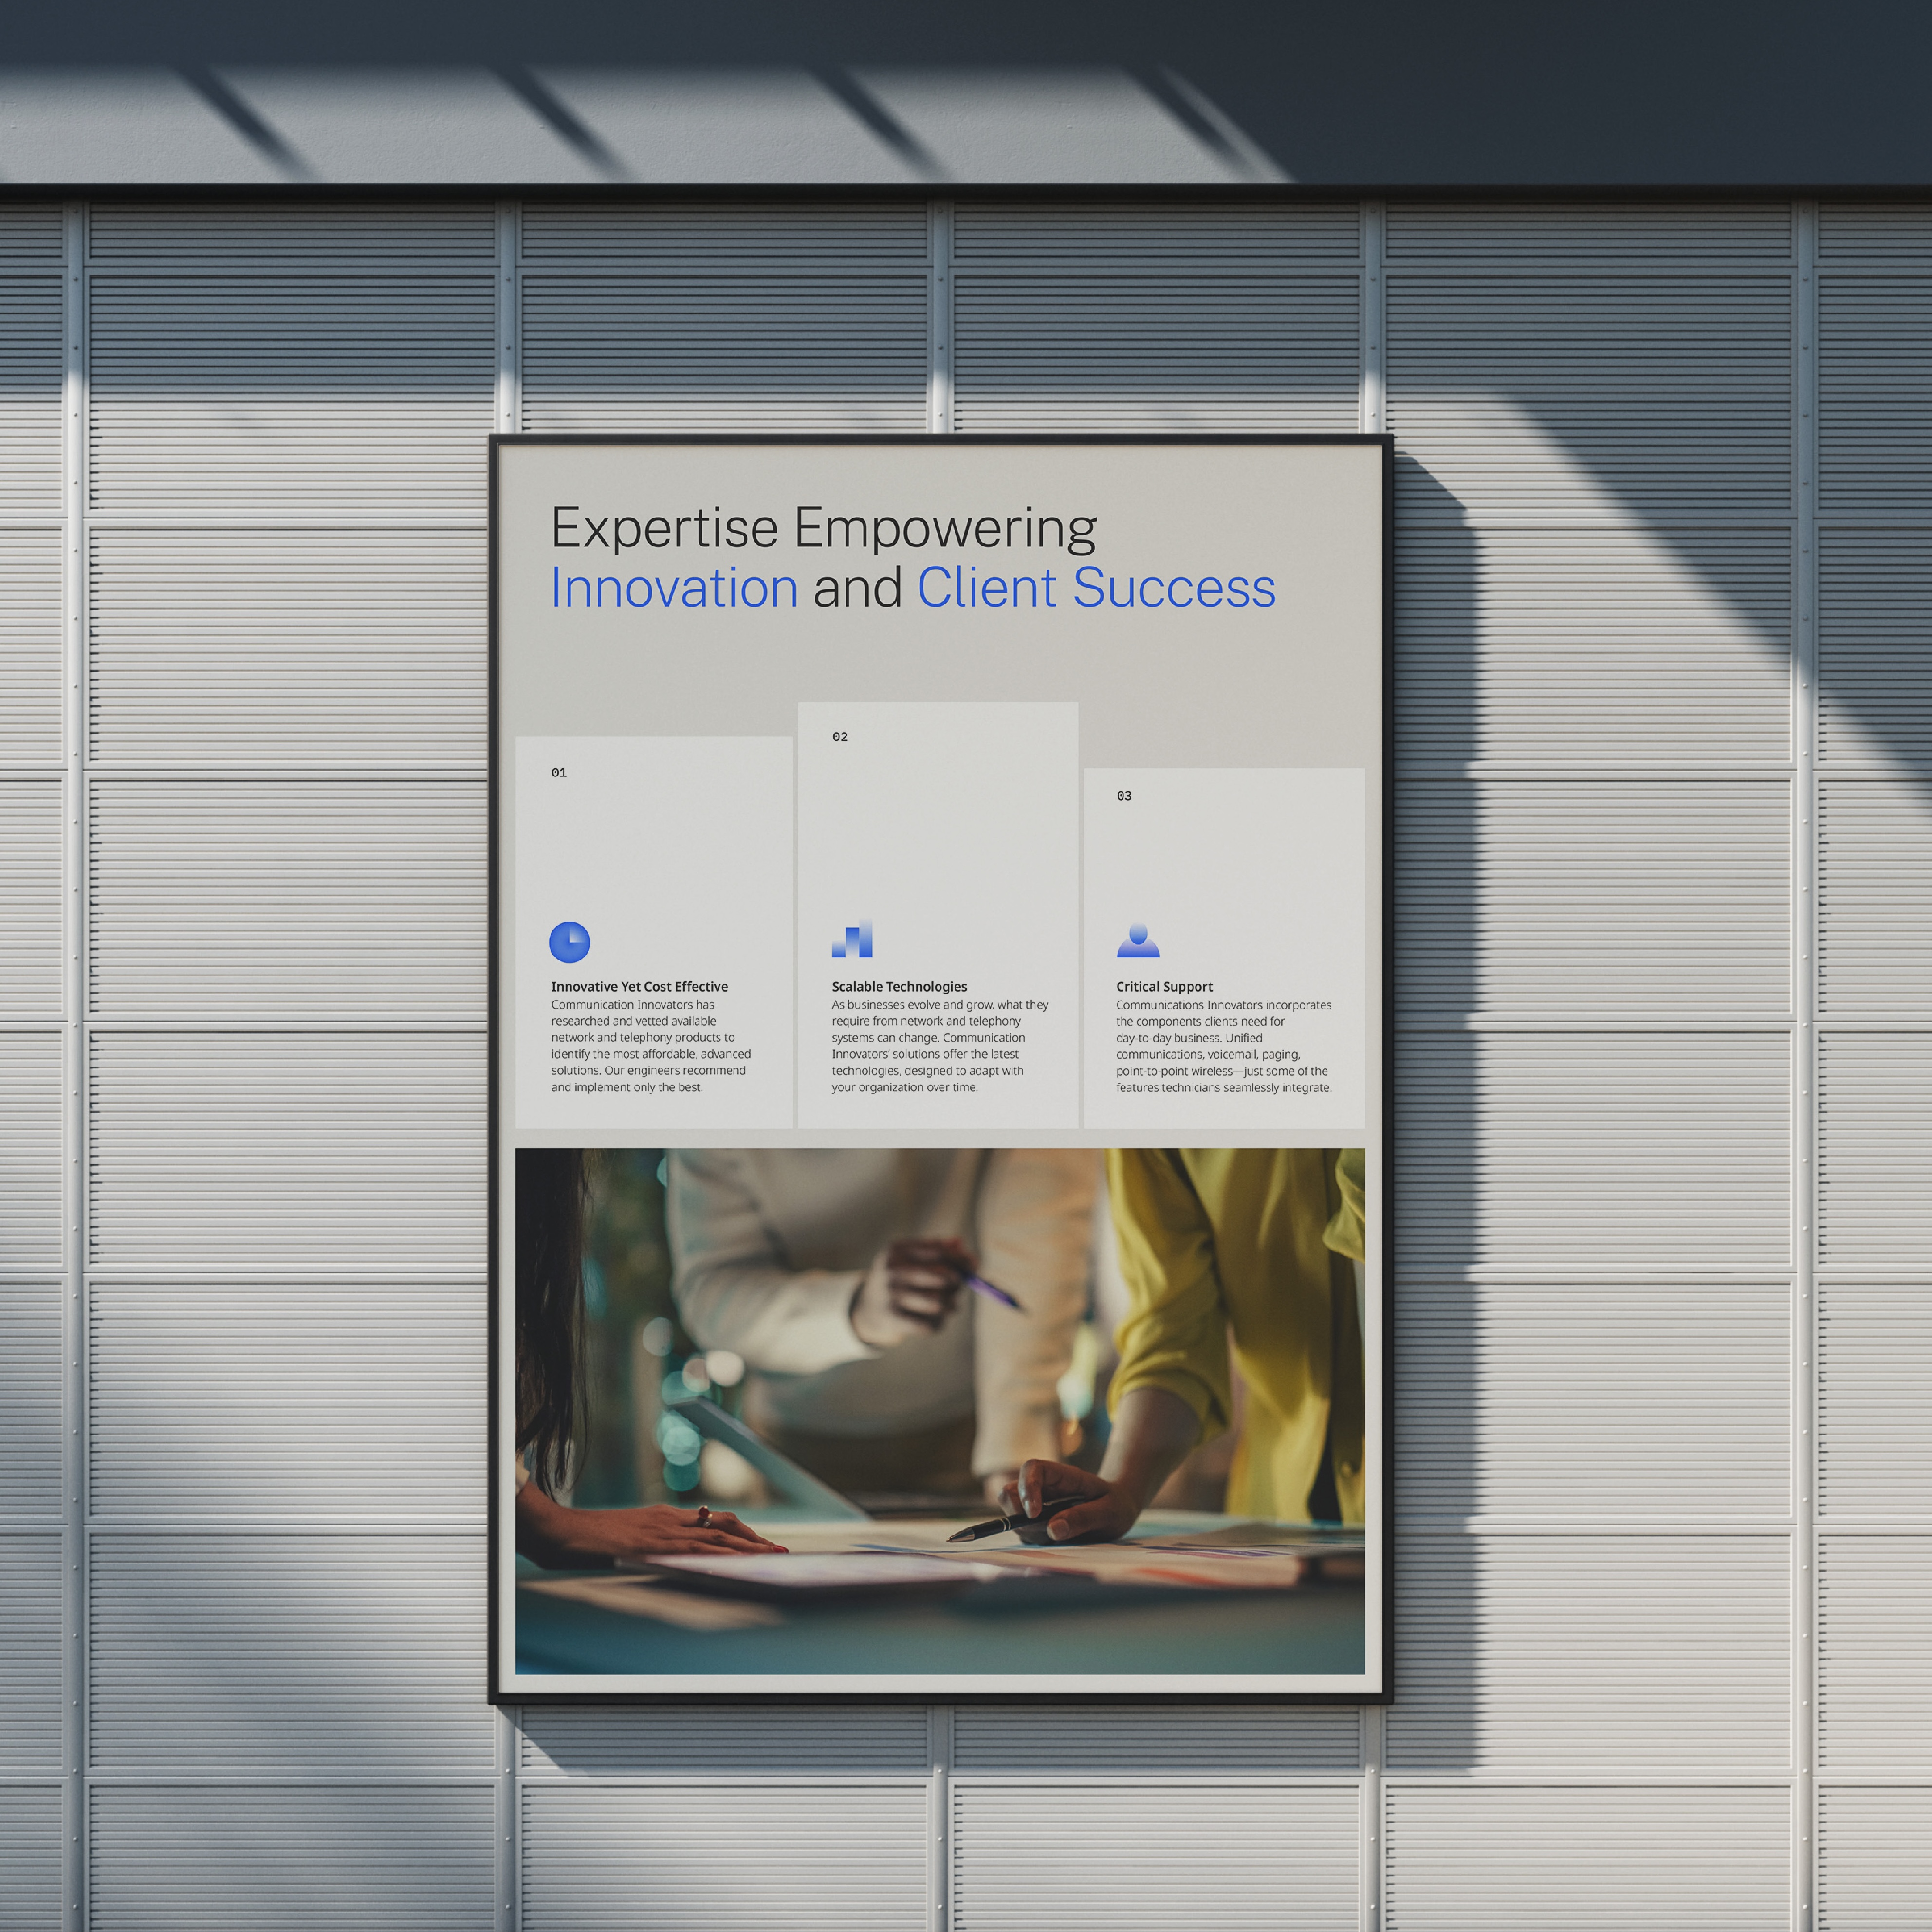Click the blue pie chart icon

pyautogui.click(x=569, y=942)
